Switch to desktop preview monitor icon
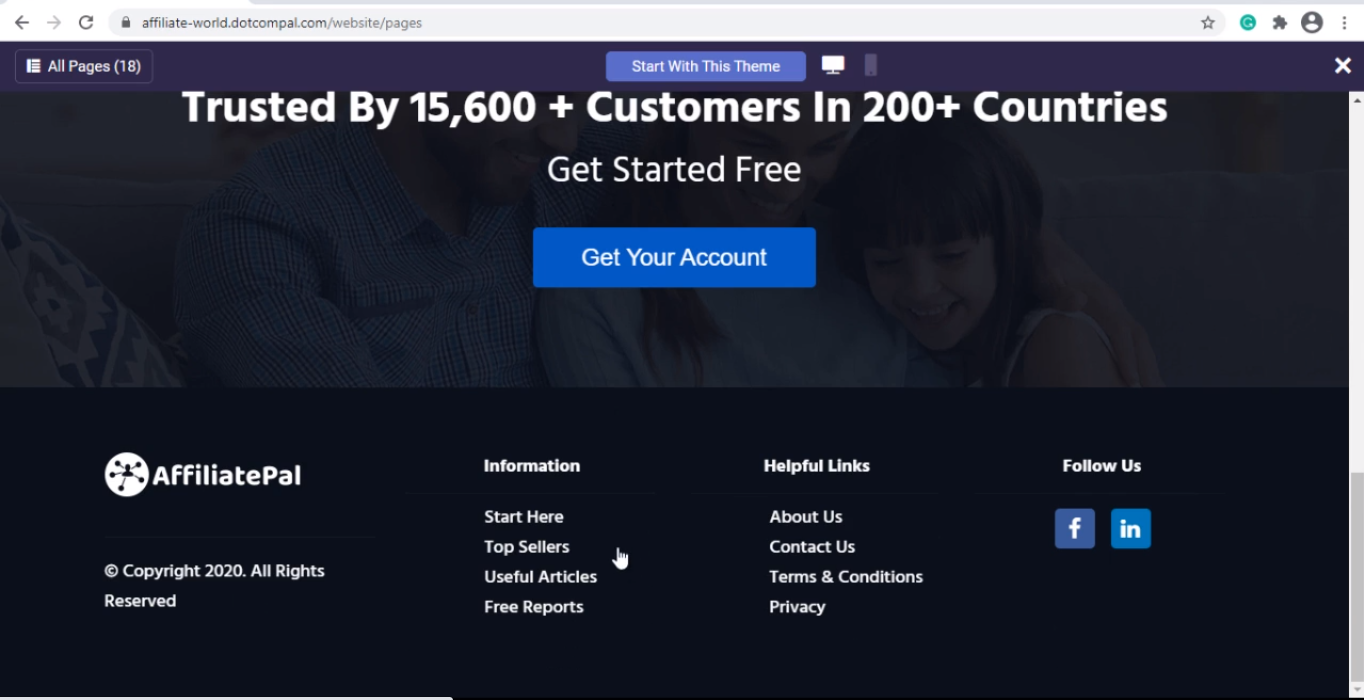The image size is (1364, 700). pyautogui.click(x=833, y=65)
